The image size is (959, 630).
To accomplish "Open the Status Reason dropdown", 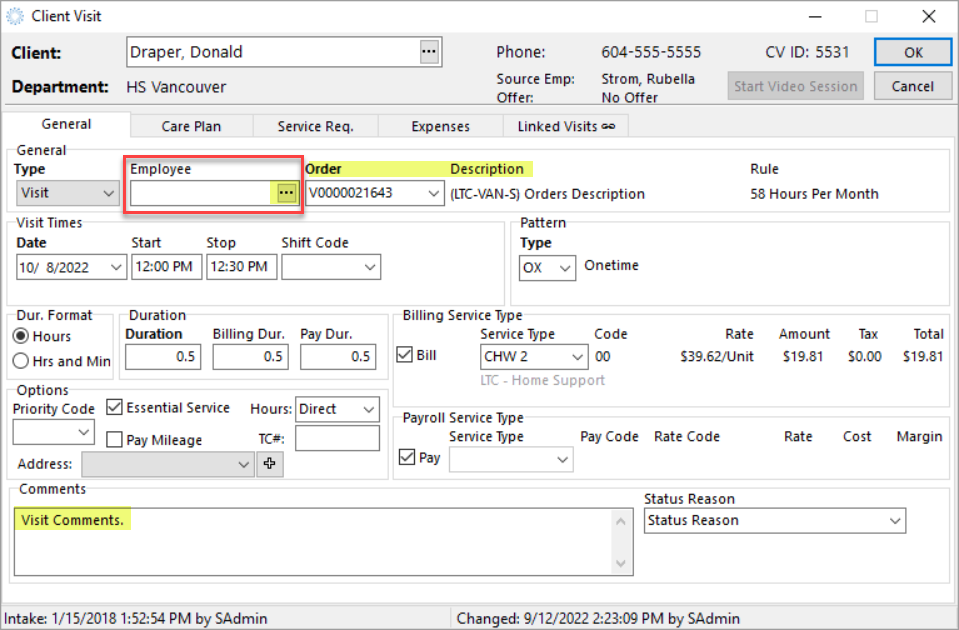I will 895,520.
